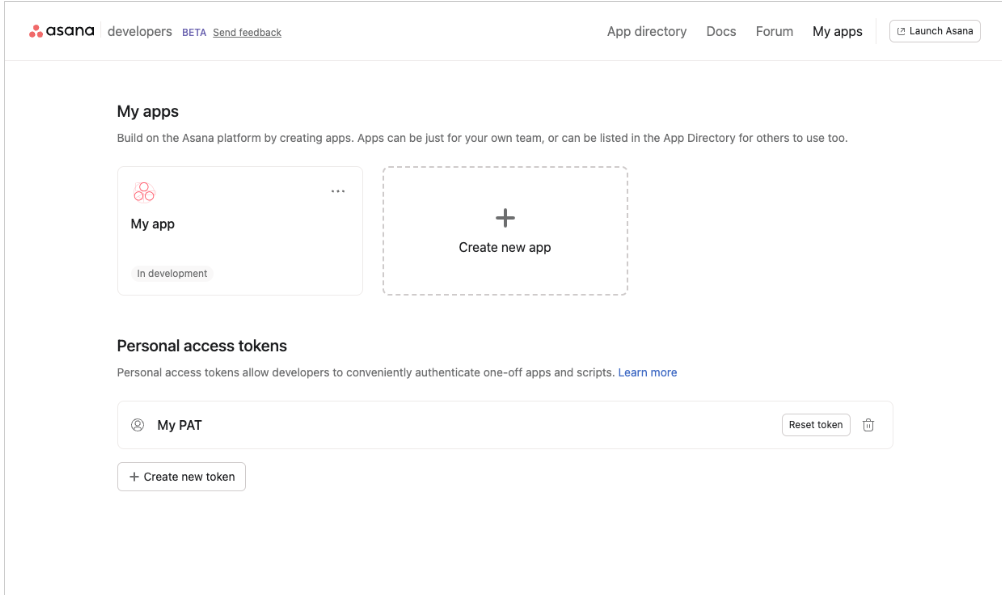Delete My PAT with trash icon

[868, 425]
